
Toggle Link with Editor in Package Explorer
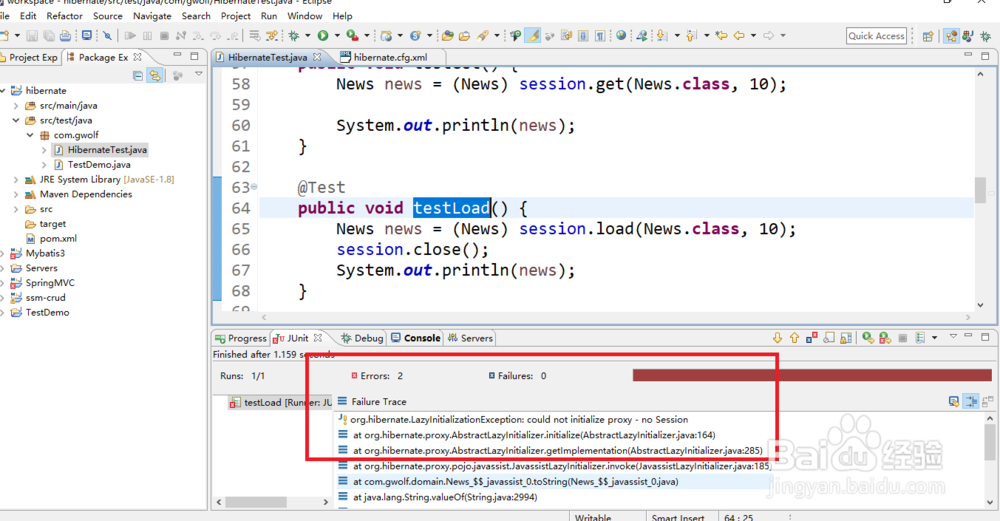click(x=155, y=76)
